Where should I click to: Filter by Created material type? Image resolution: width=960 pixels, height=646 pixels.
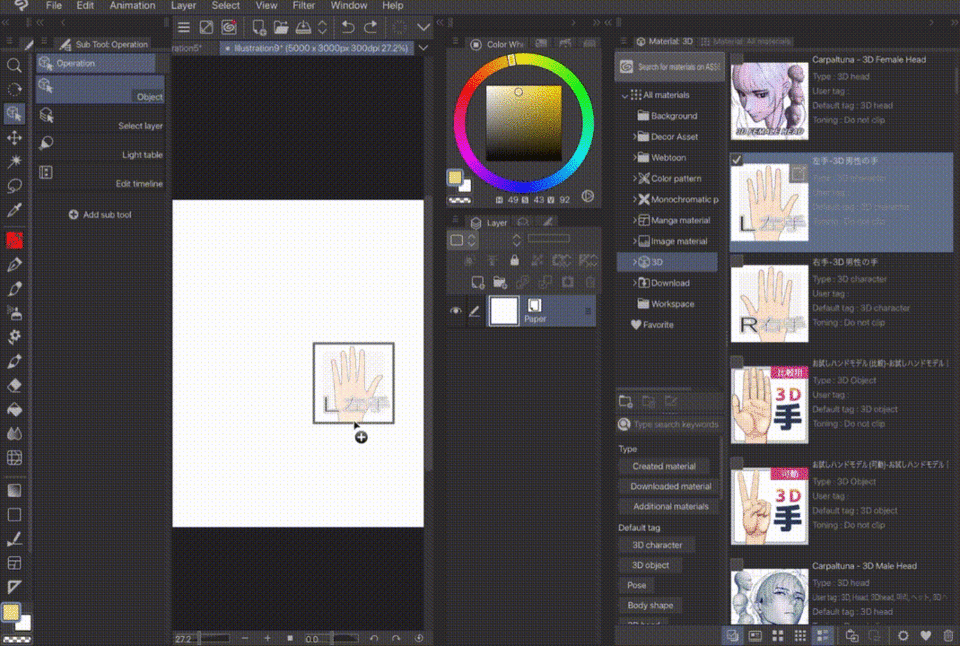(664, 466)
